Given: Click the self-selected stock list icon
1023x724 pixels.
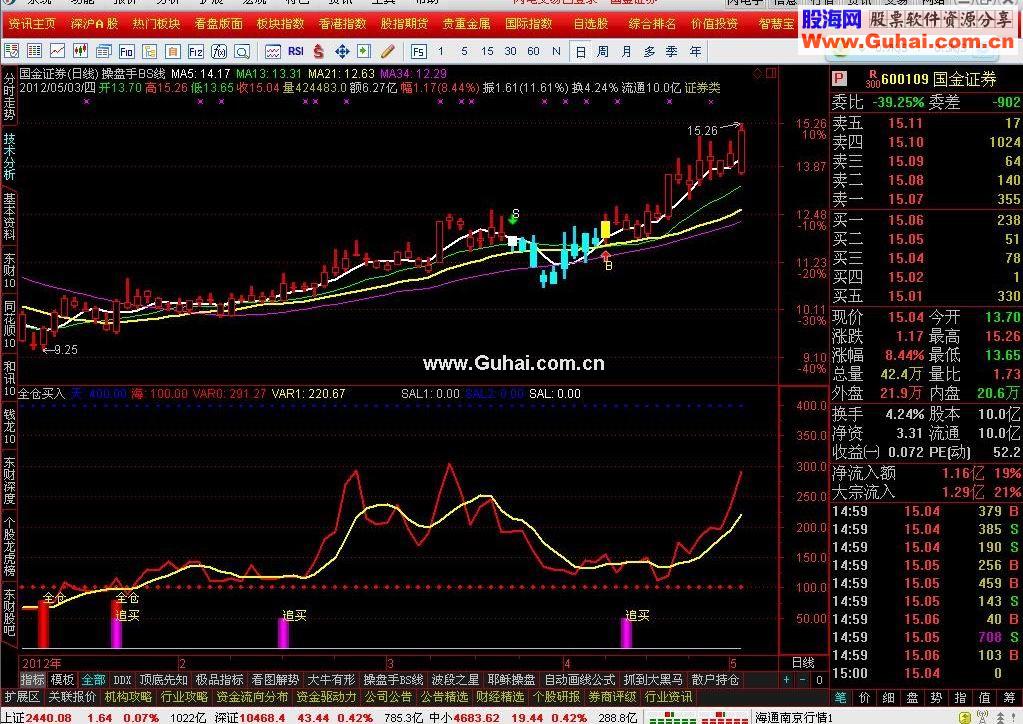Looking at the screenshot, I should [x=11, y=51].
